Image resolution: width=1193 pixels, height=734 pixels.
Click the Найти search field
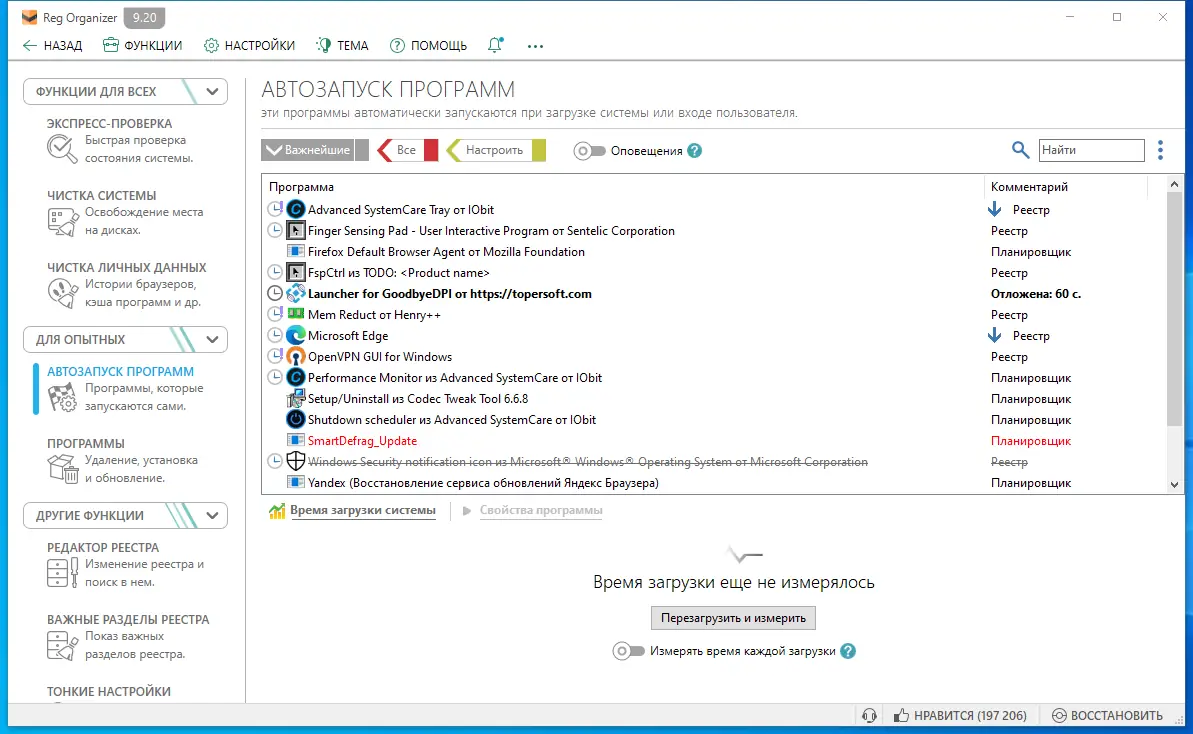pos(1091,150)
